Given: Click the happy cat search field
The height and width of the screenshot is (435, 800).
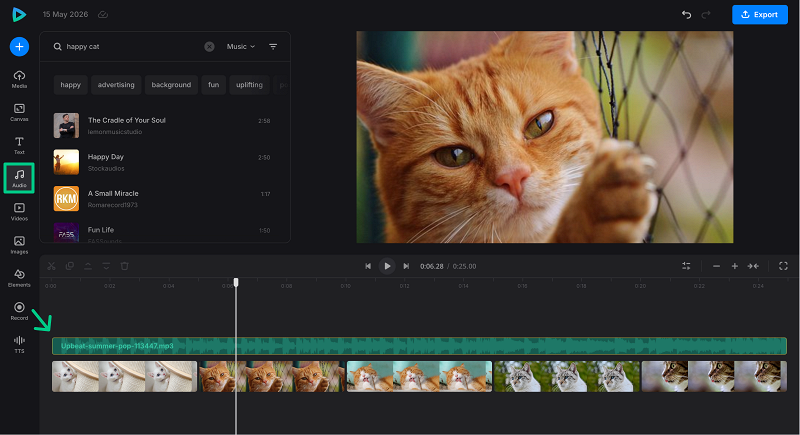Looking at the screenshot, I should [128, 46].
